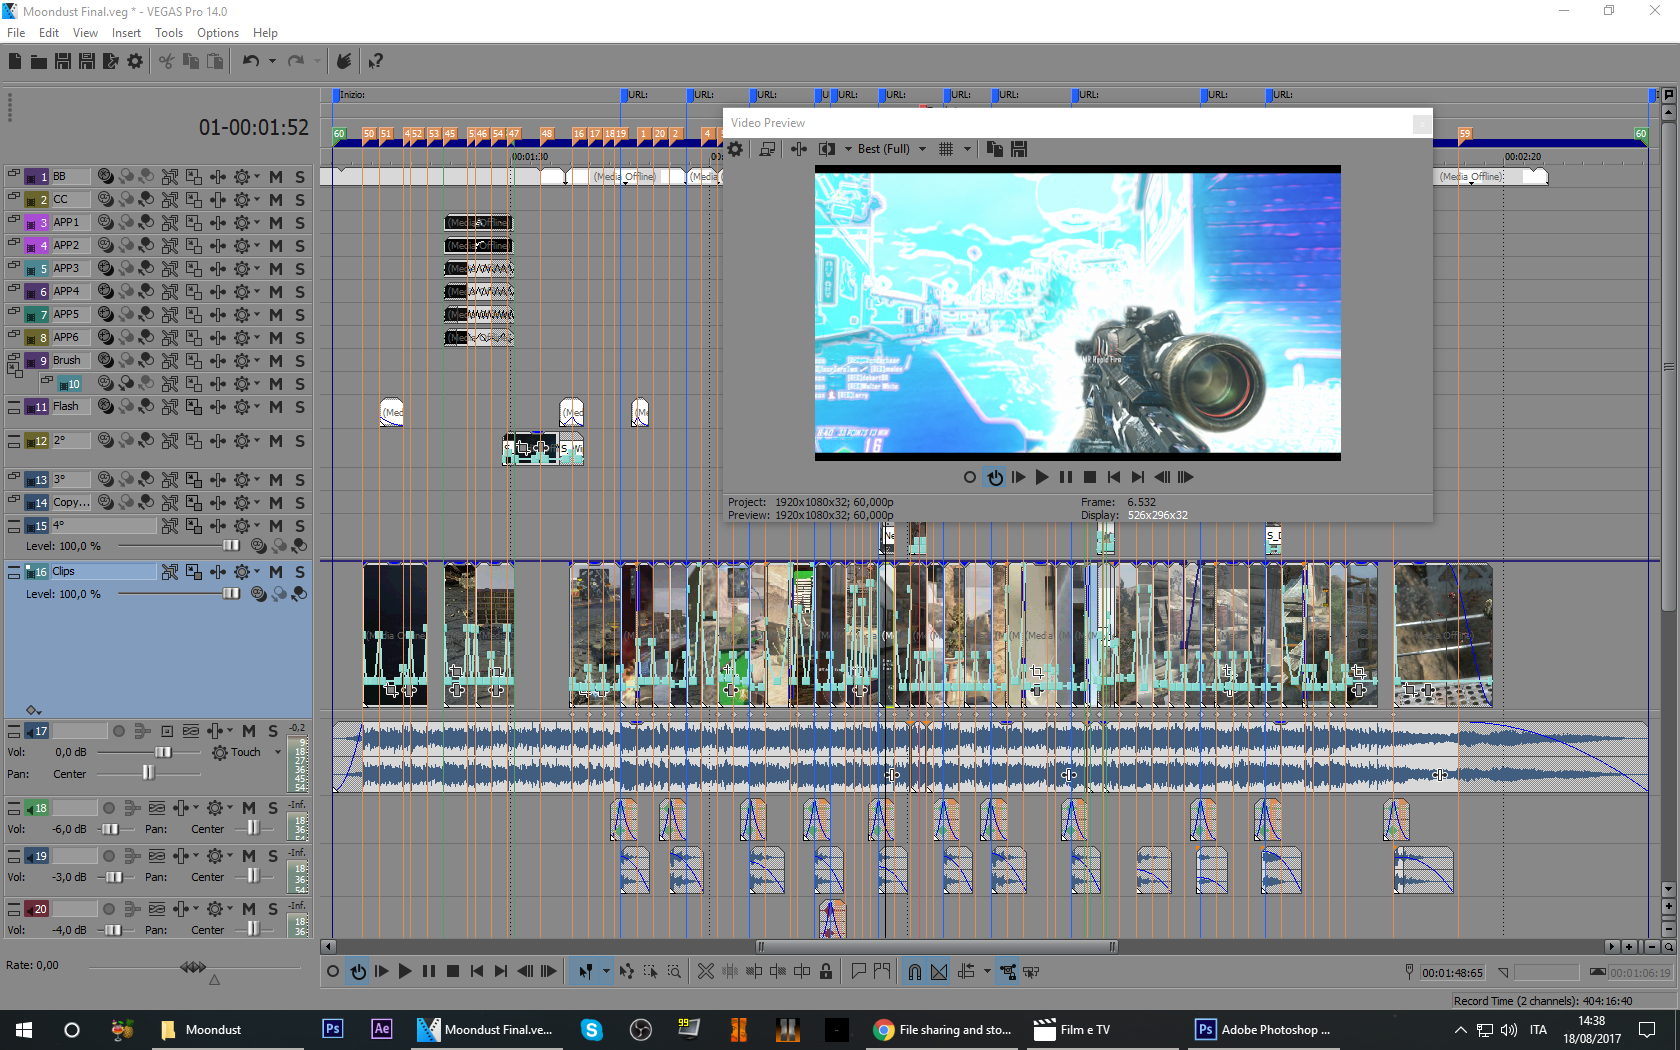The image size is (1680, 1050).
Task: Open the Options menu
Action: pos(218,33)
